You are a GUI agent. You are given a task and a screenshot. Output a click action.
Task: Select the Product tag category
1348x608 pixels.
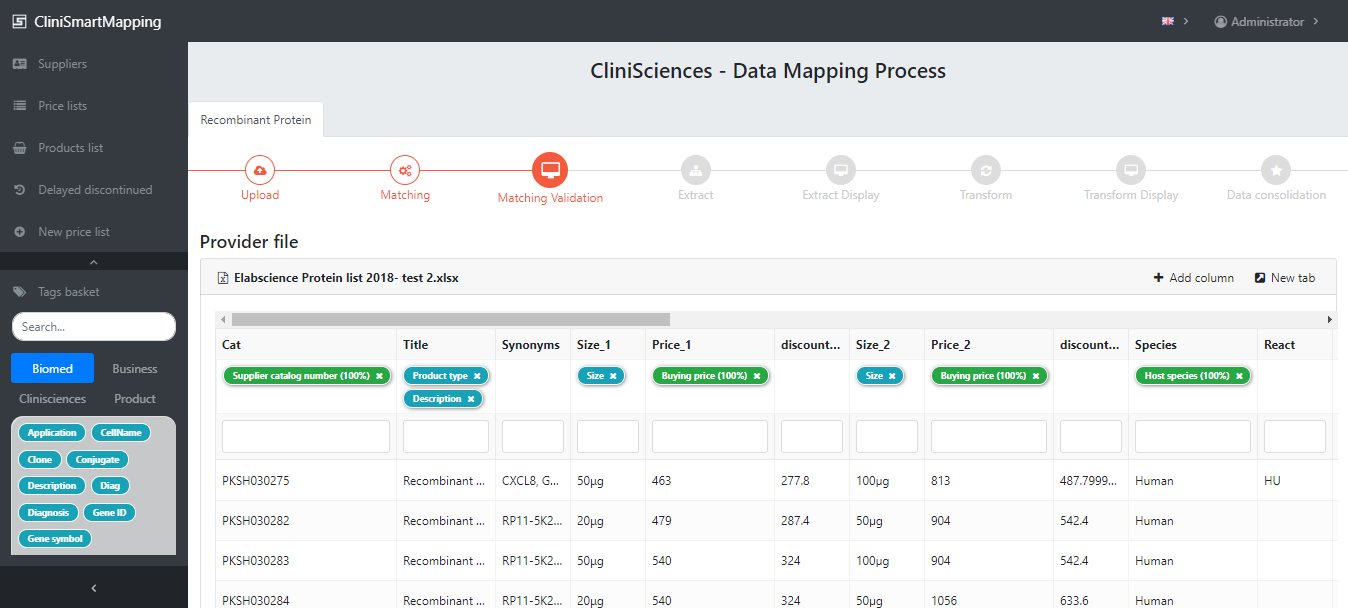pyautogui.click(x=135, y=398)
